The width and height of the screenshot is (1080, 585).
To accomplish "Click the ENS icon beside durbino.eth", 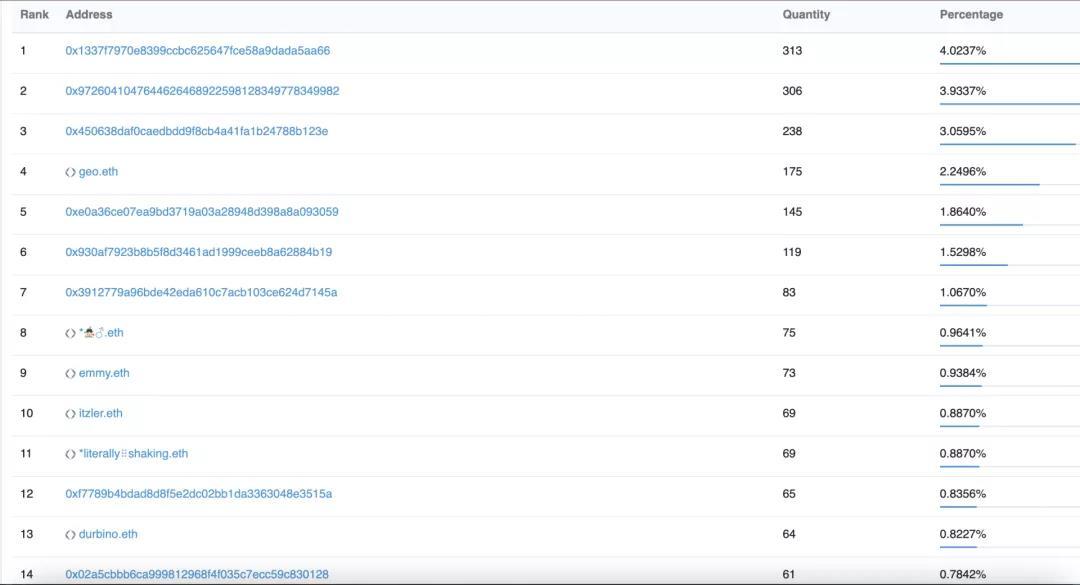I will (70, 535).
